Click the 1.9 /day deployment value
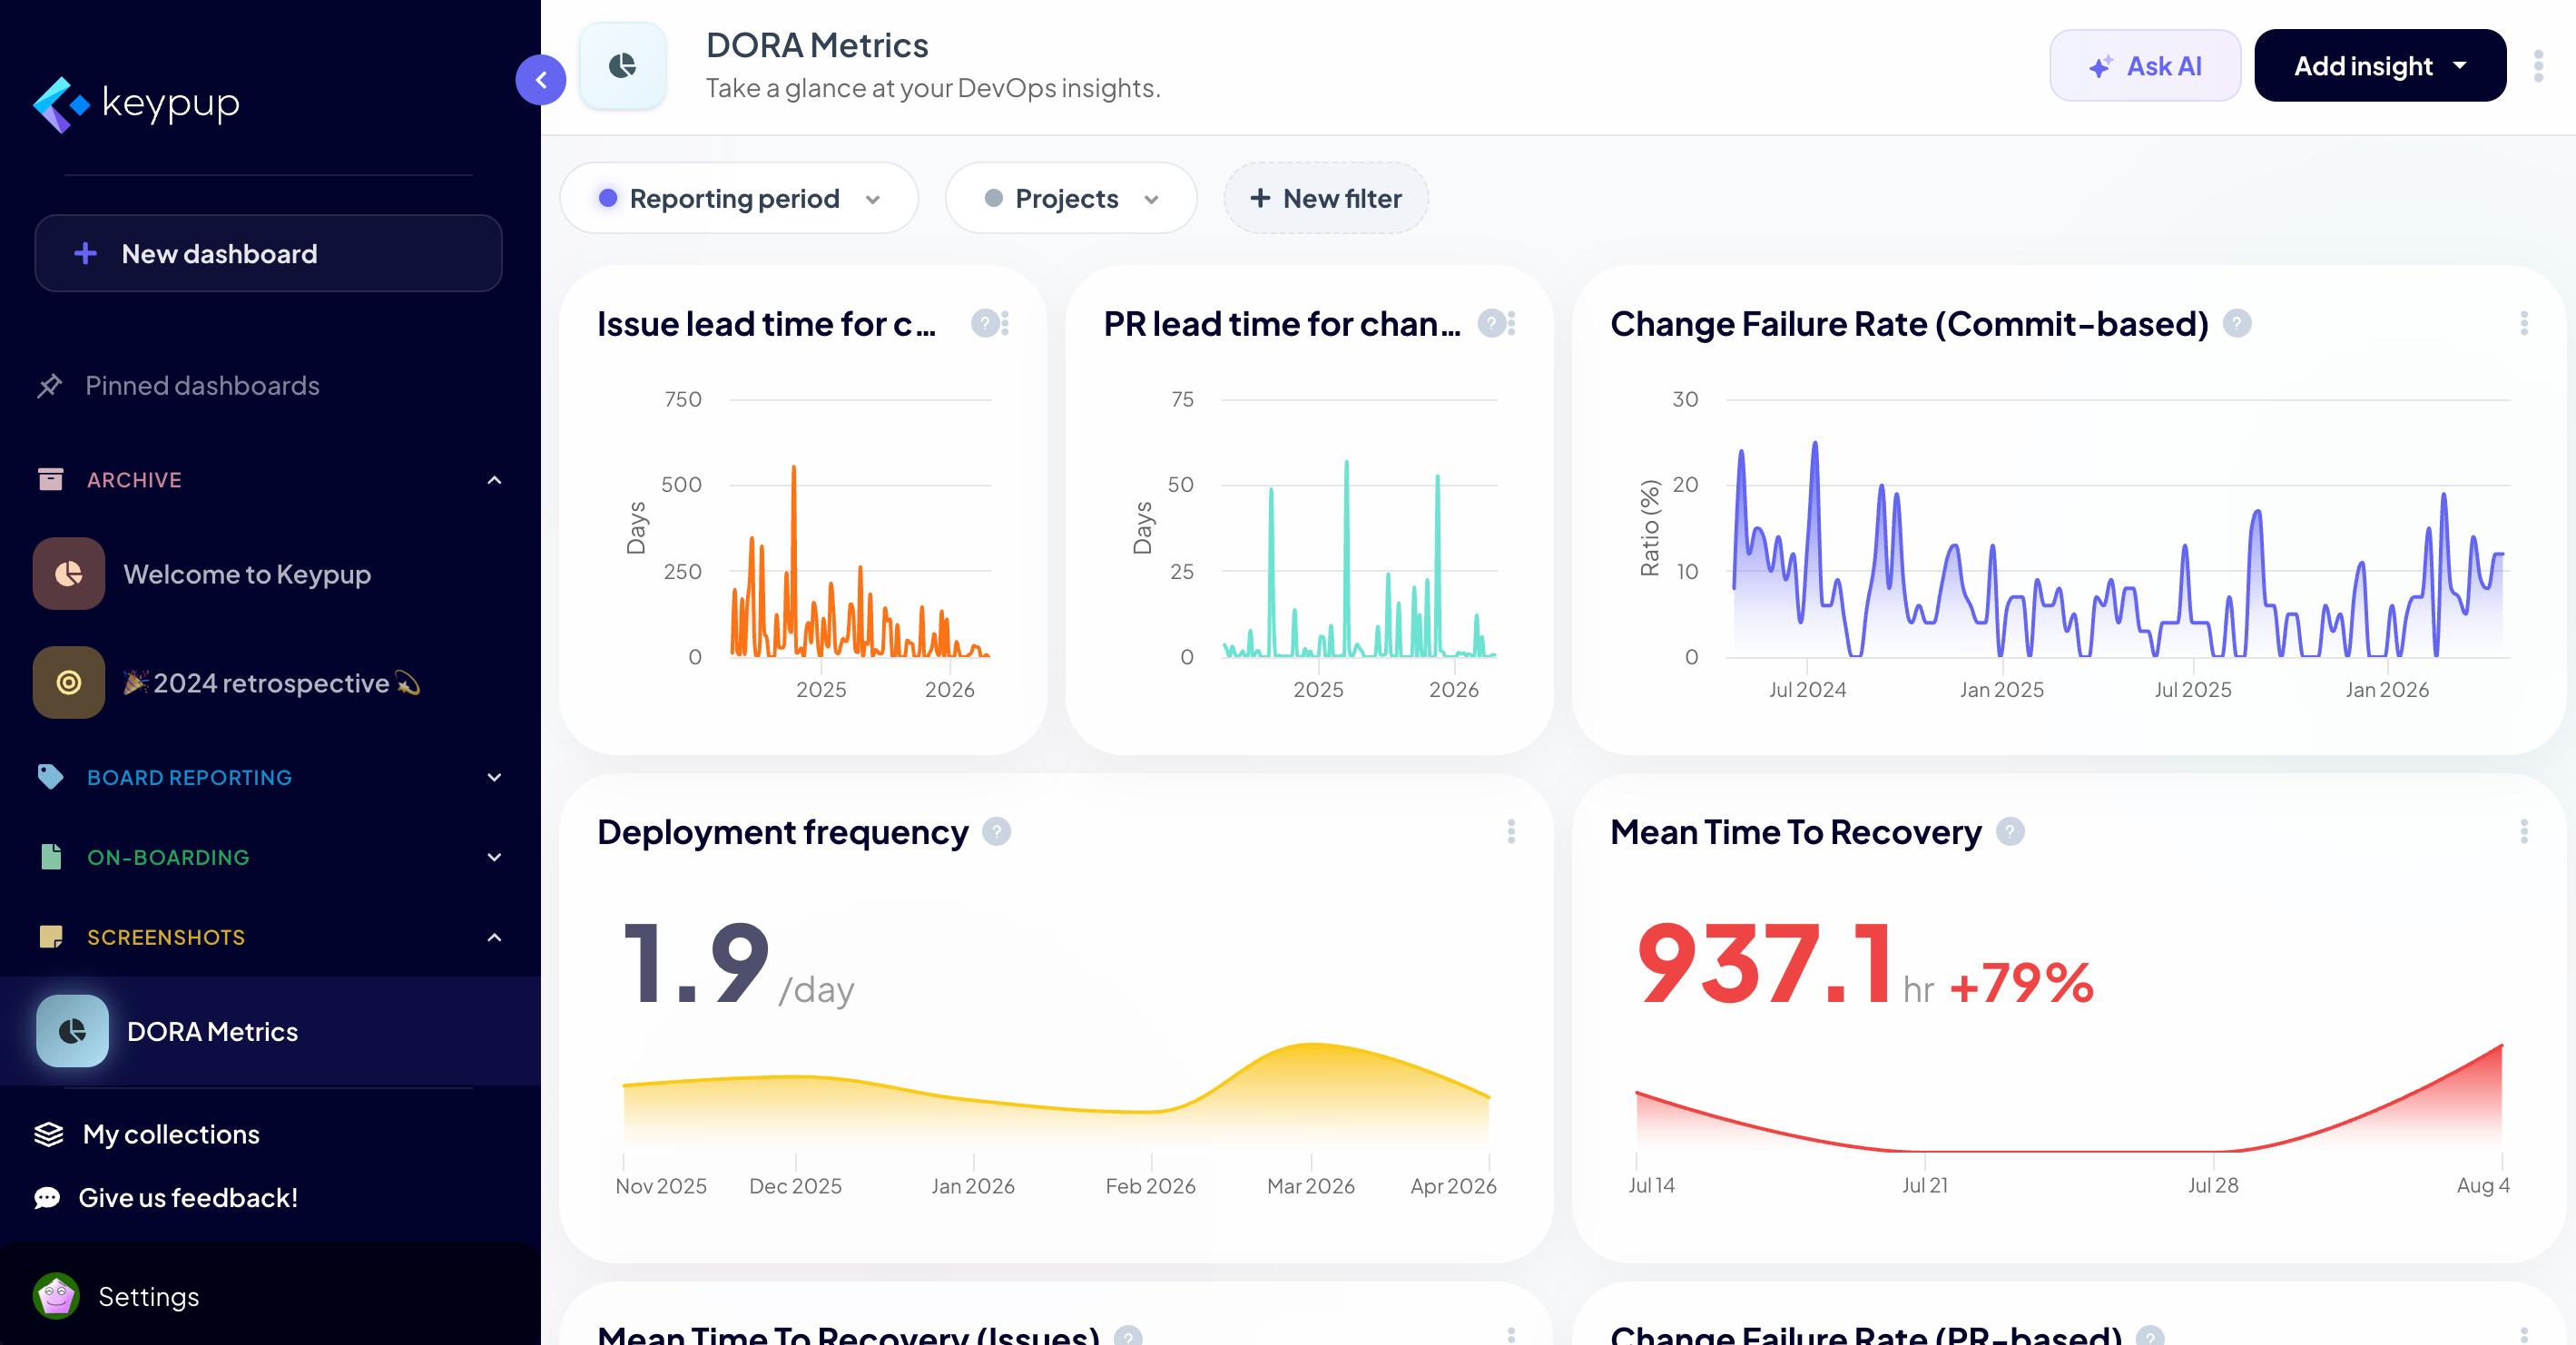The image size is (2576, 1345). [738, 964]
